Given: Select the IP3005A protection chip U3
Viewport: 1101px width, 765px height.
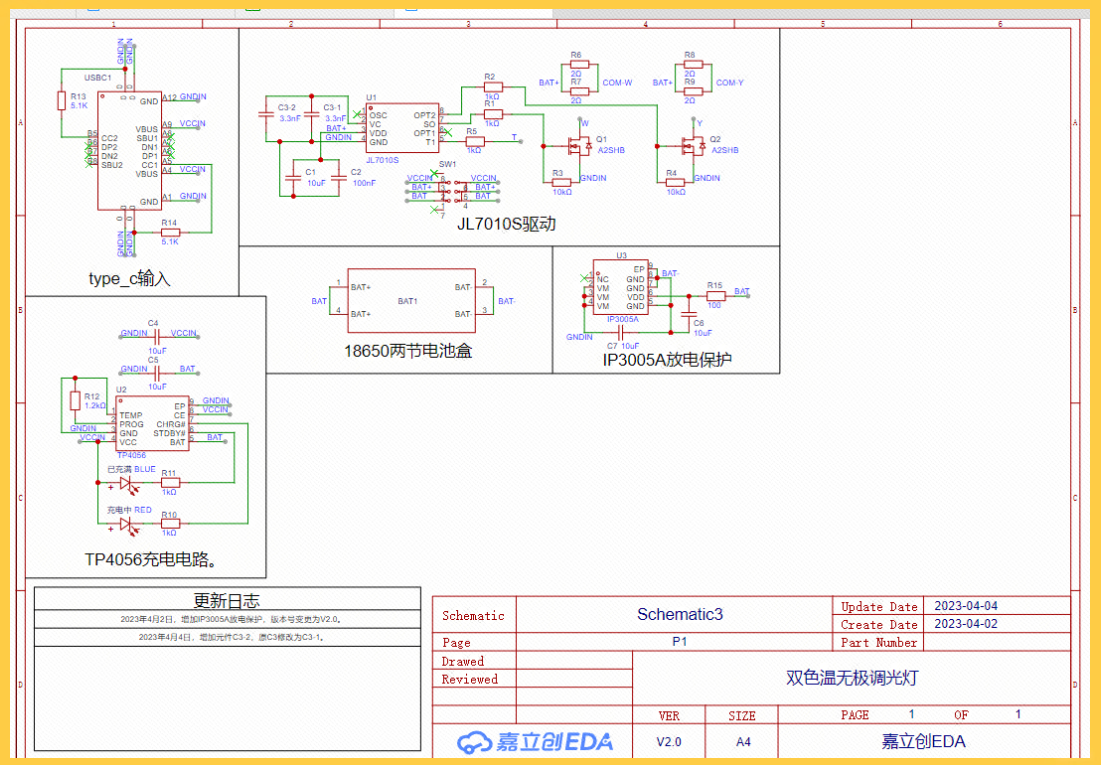Looking at the screenshot, I should 621,288.
